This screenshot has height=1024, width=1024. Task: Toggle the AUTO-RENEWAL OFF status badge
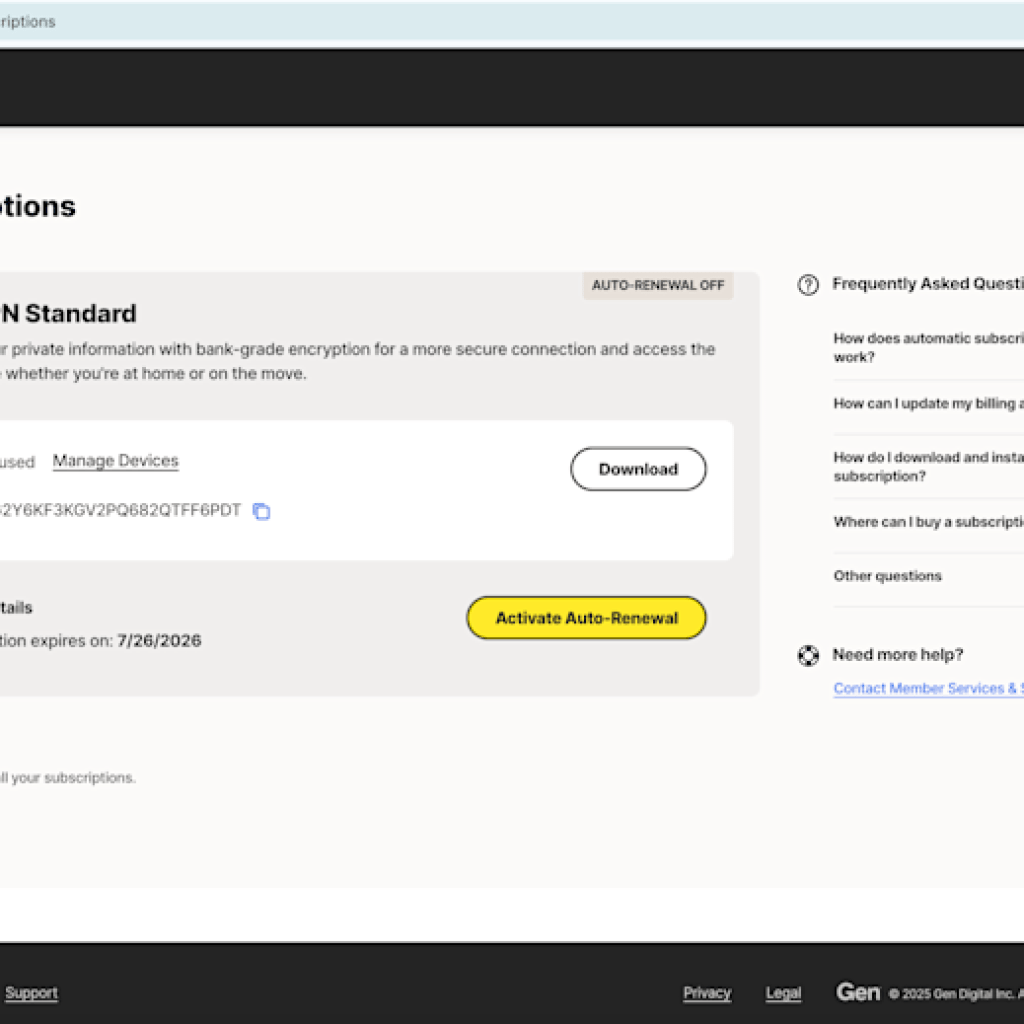[x=657, y=285]
